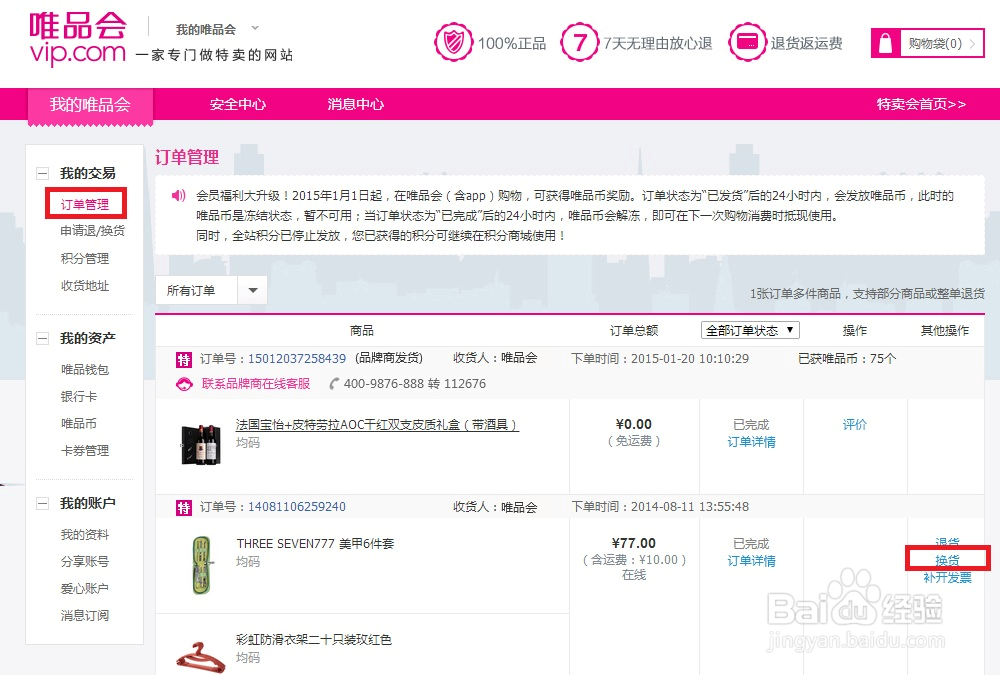Click the shopping bag icon

[x=885, y=43]
